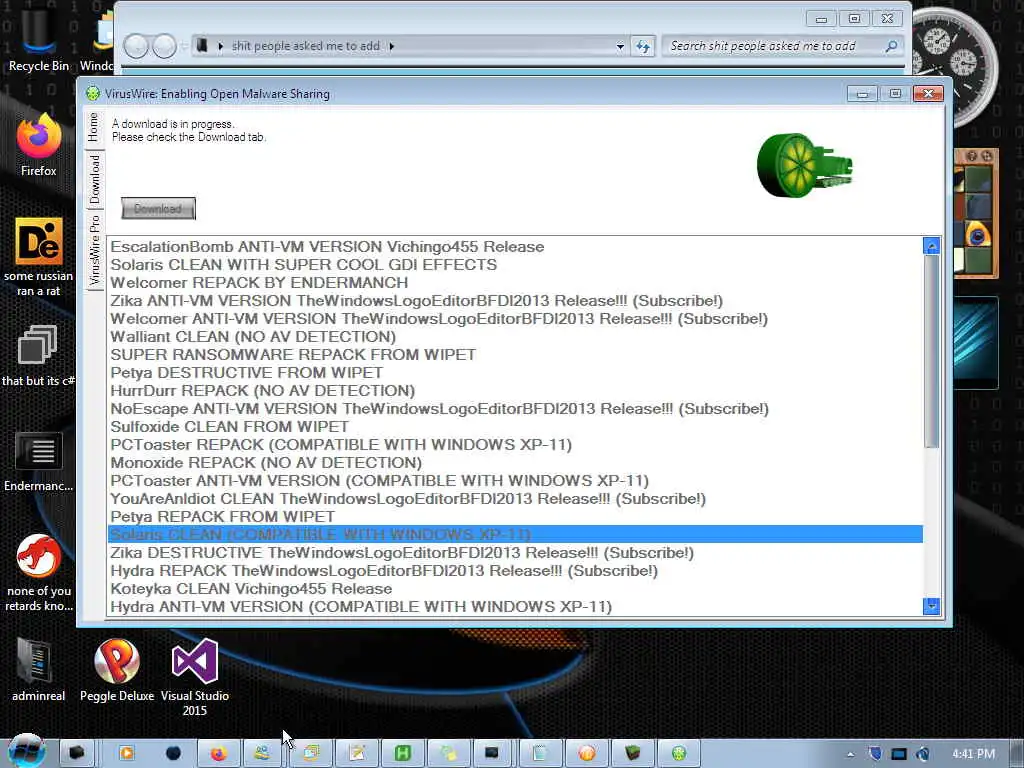Select the 'some russian ran a rat' desktop icon

(x=39, y=257)
